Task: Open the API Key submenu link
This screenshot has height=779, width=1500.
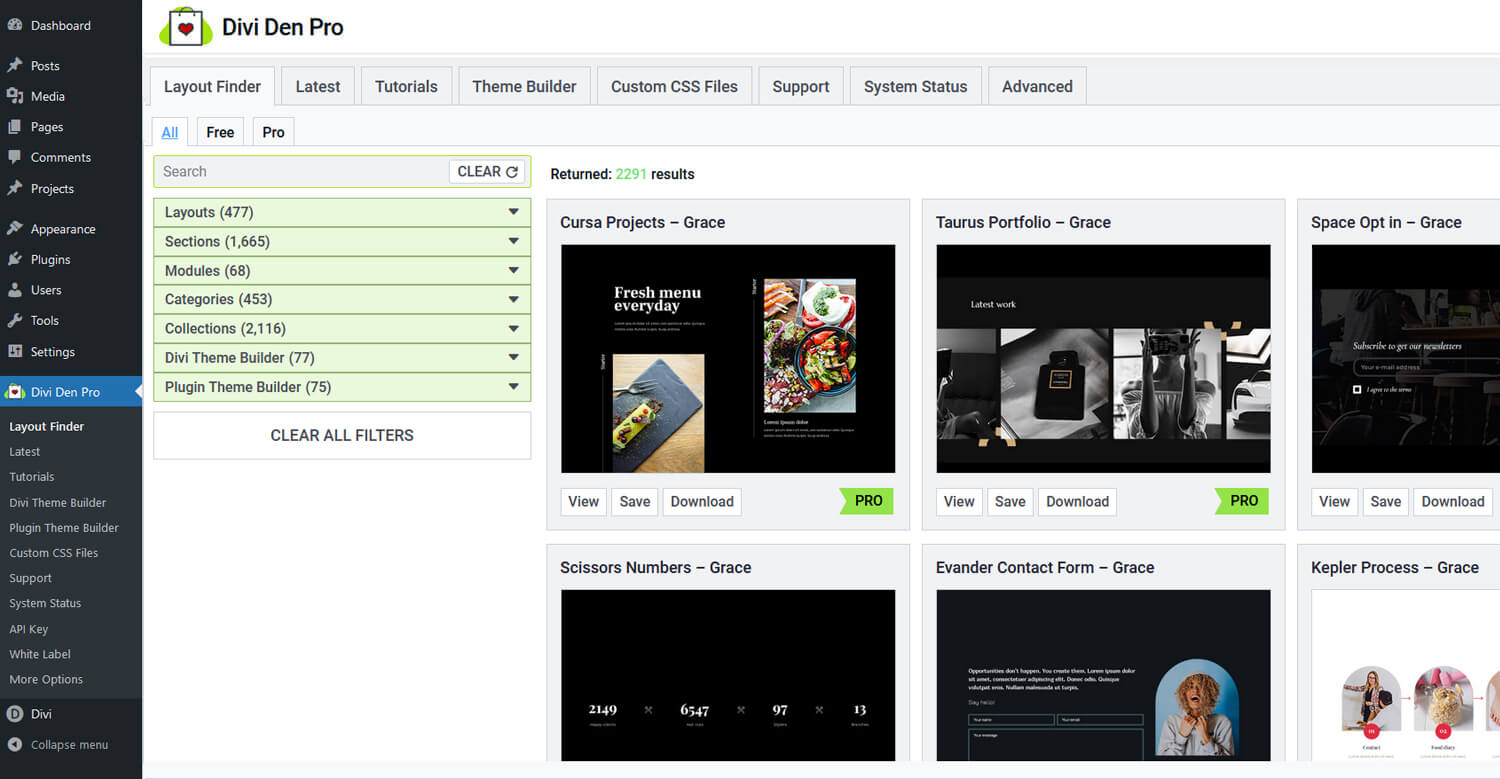Action: pos(29,629)
